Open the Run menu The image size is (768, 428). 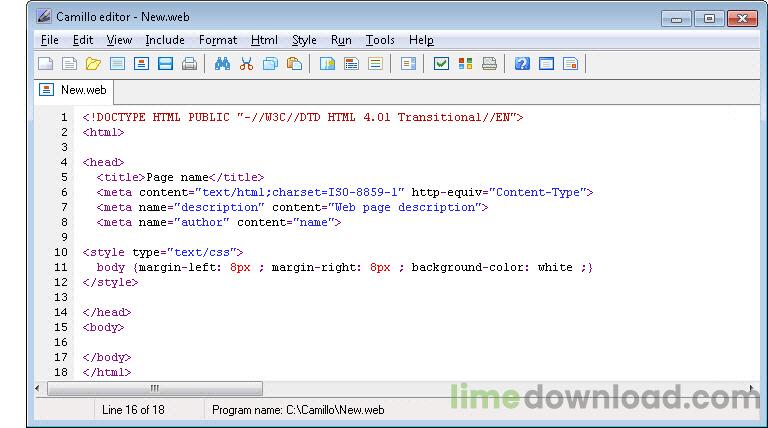pos(341,40)
